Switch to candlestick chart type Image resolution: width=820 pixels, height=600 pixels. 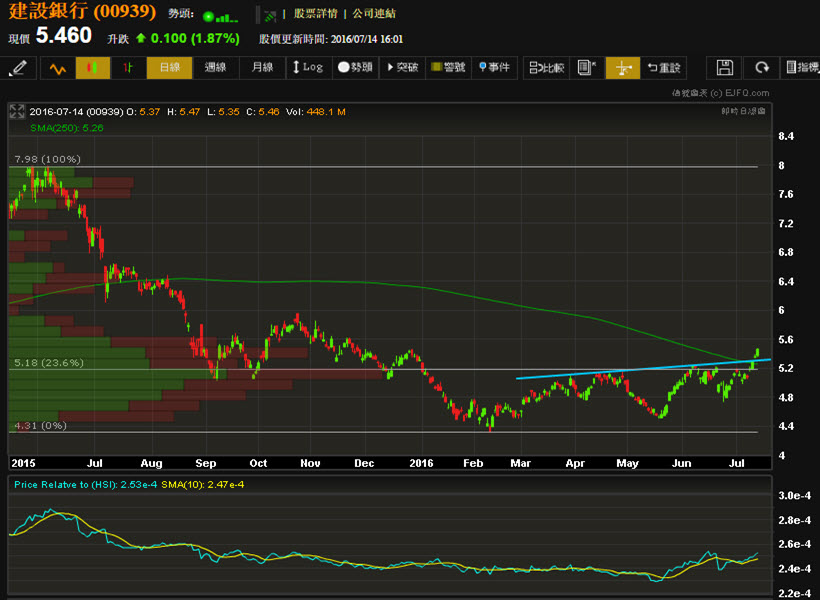pyautogui.click(x=93, y=67)
